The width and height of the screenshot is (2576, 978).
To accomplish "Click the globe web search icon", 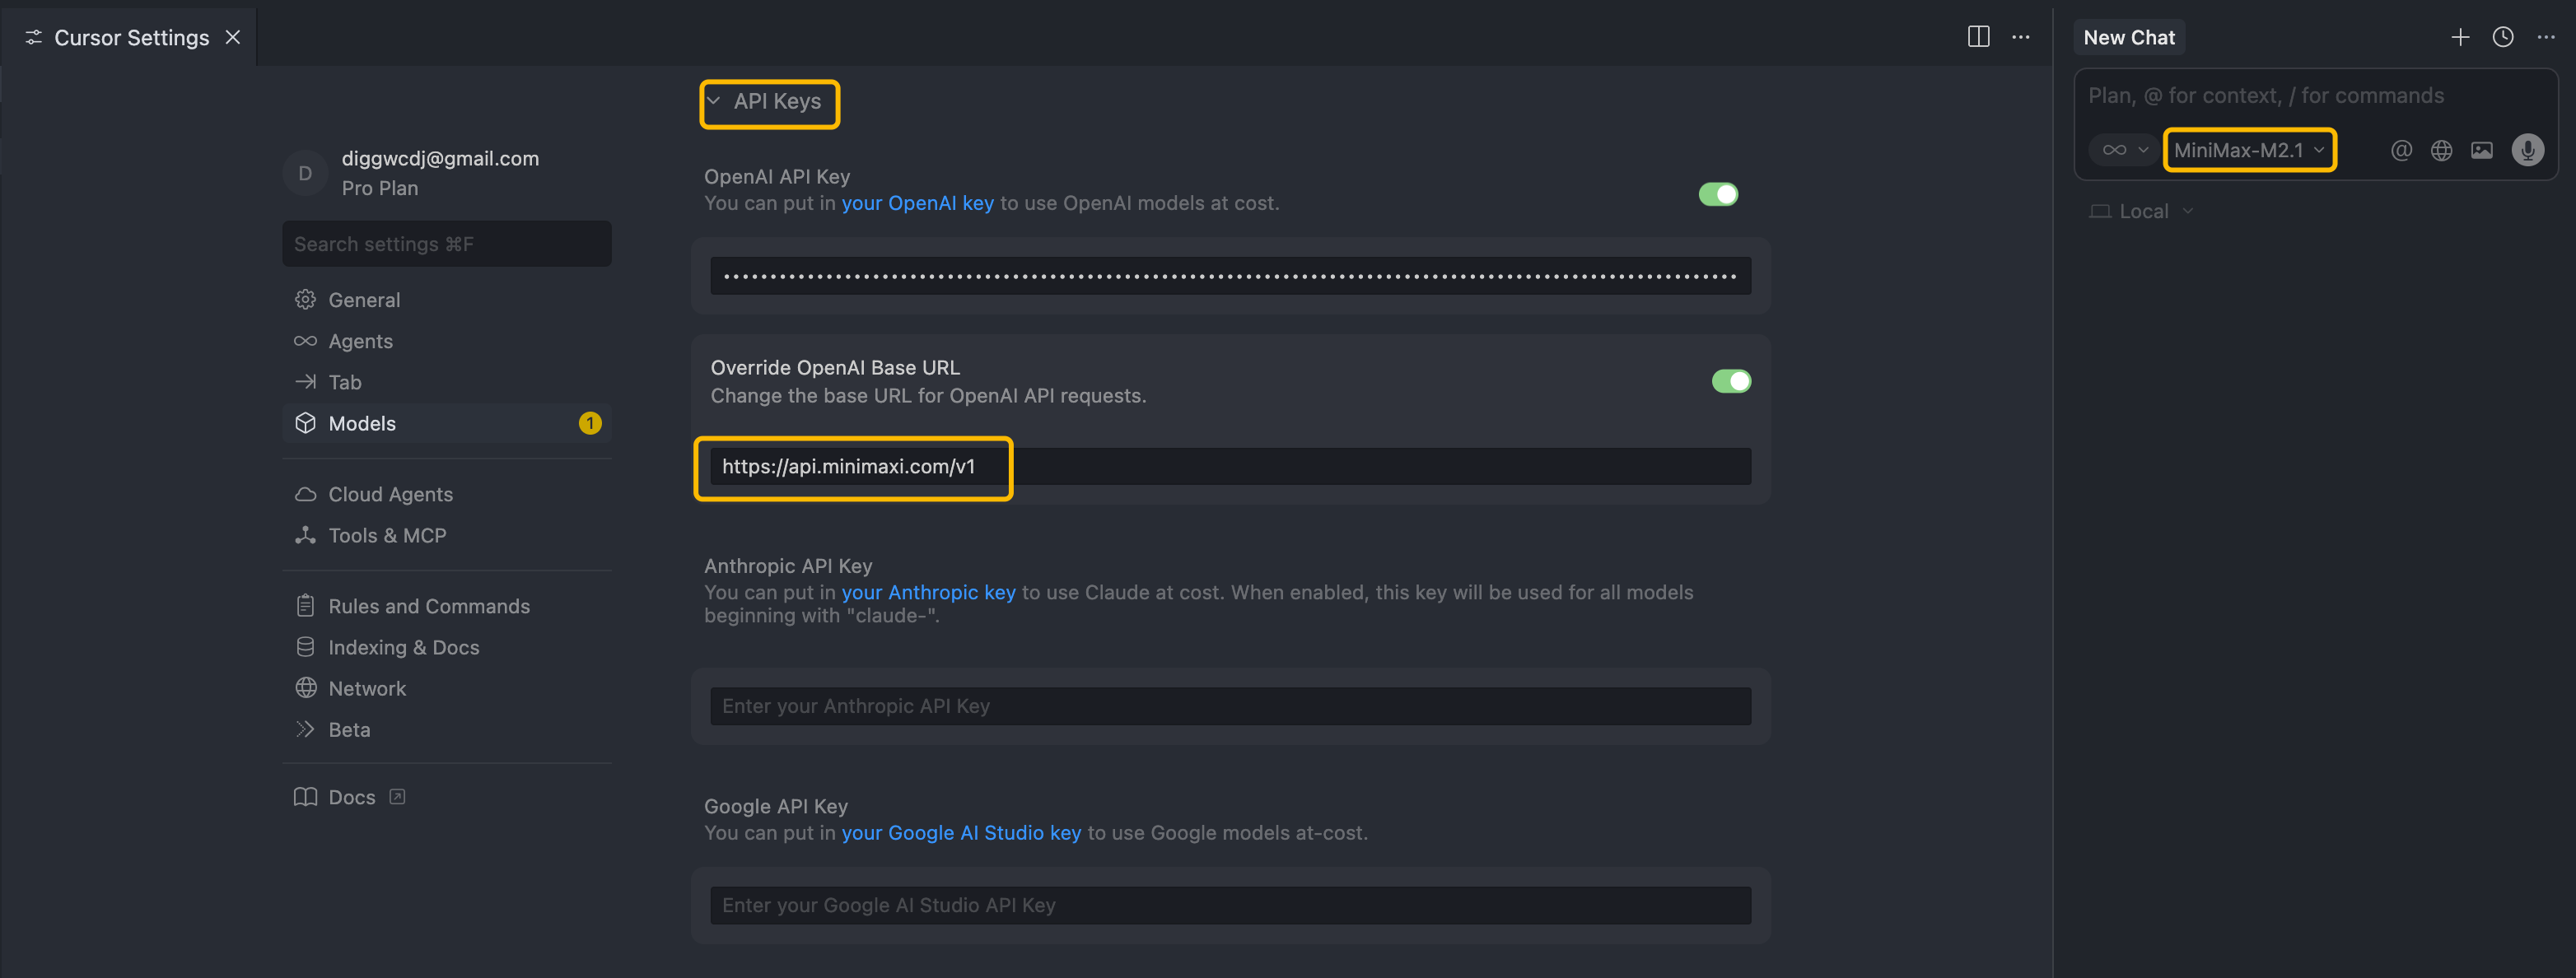I will 2441,150.
